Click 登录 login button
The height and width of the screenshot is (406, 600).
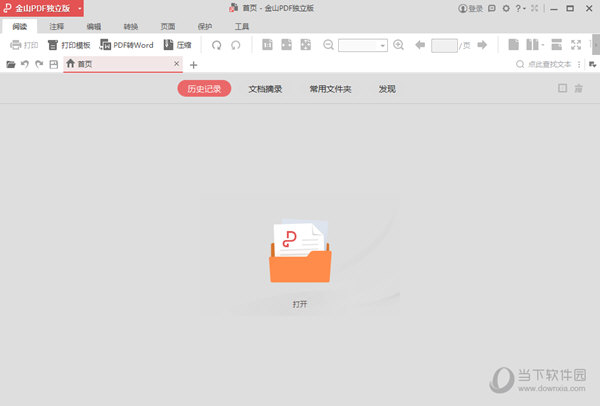pos(471,8)
